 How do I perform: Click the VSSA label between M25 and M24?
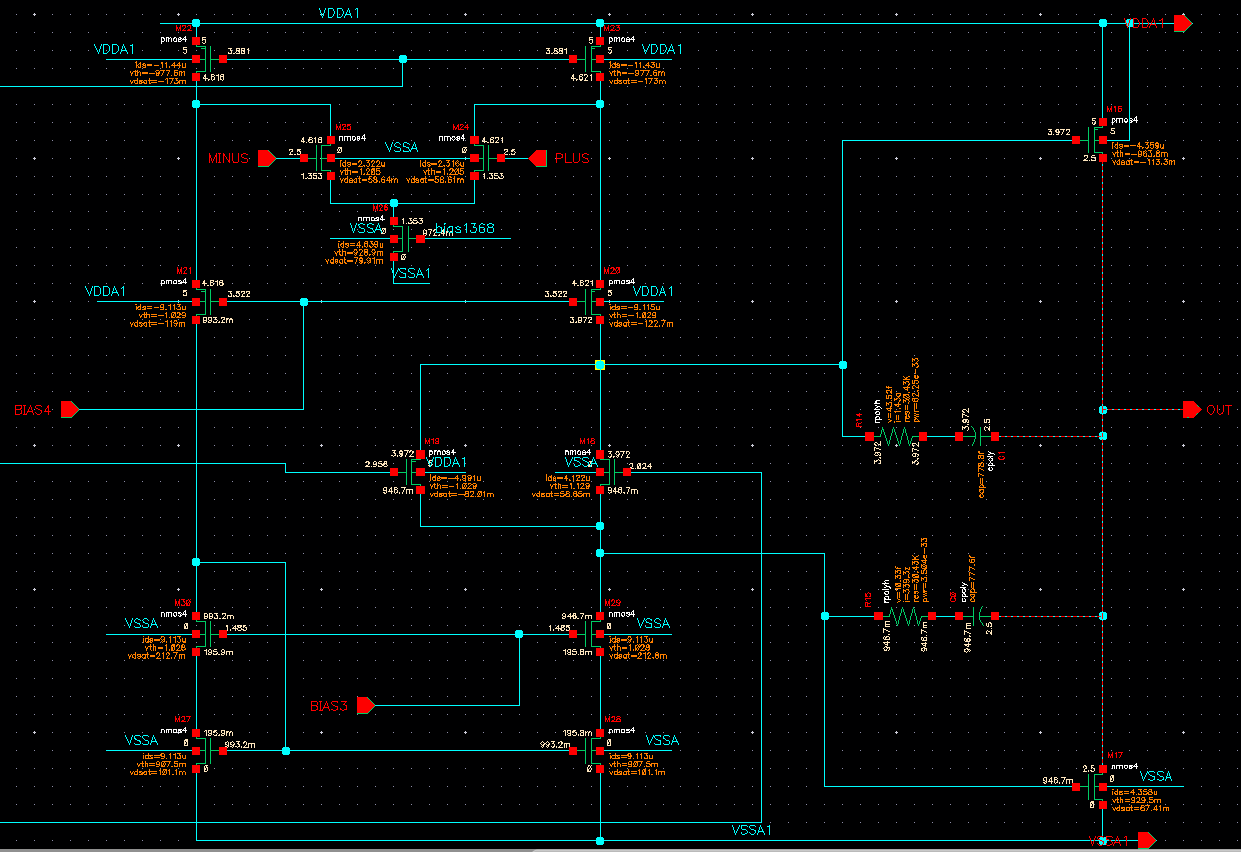(401, 147)
